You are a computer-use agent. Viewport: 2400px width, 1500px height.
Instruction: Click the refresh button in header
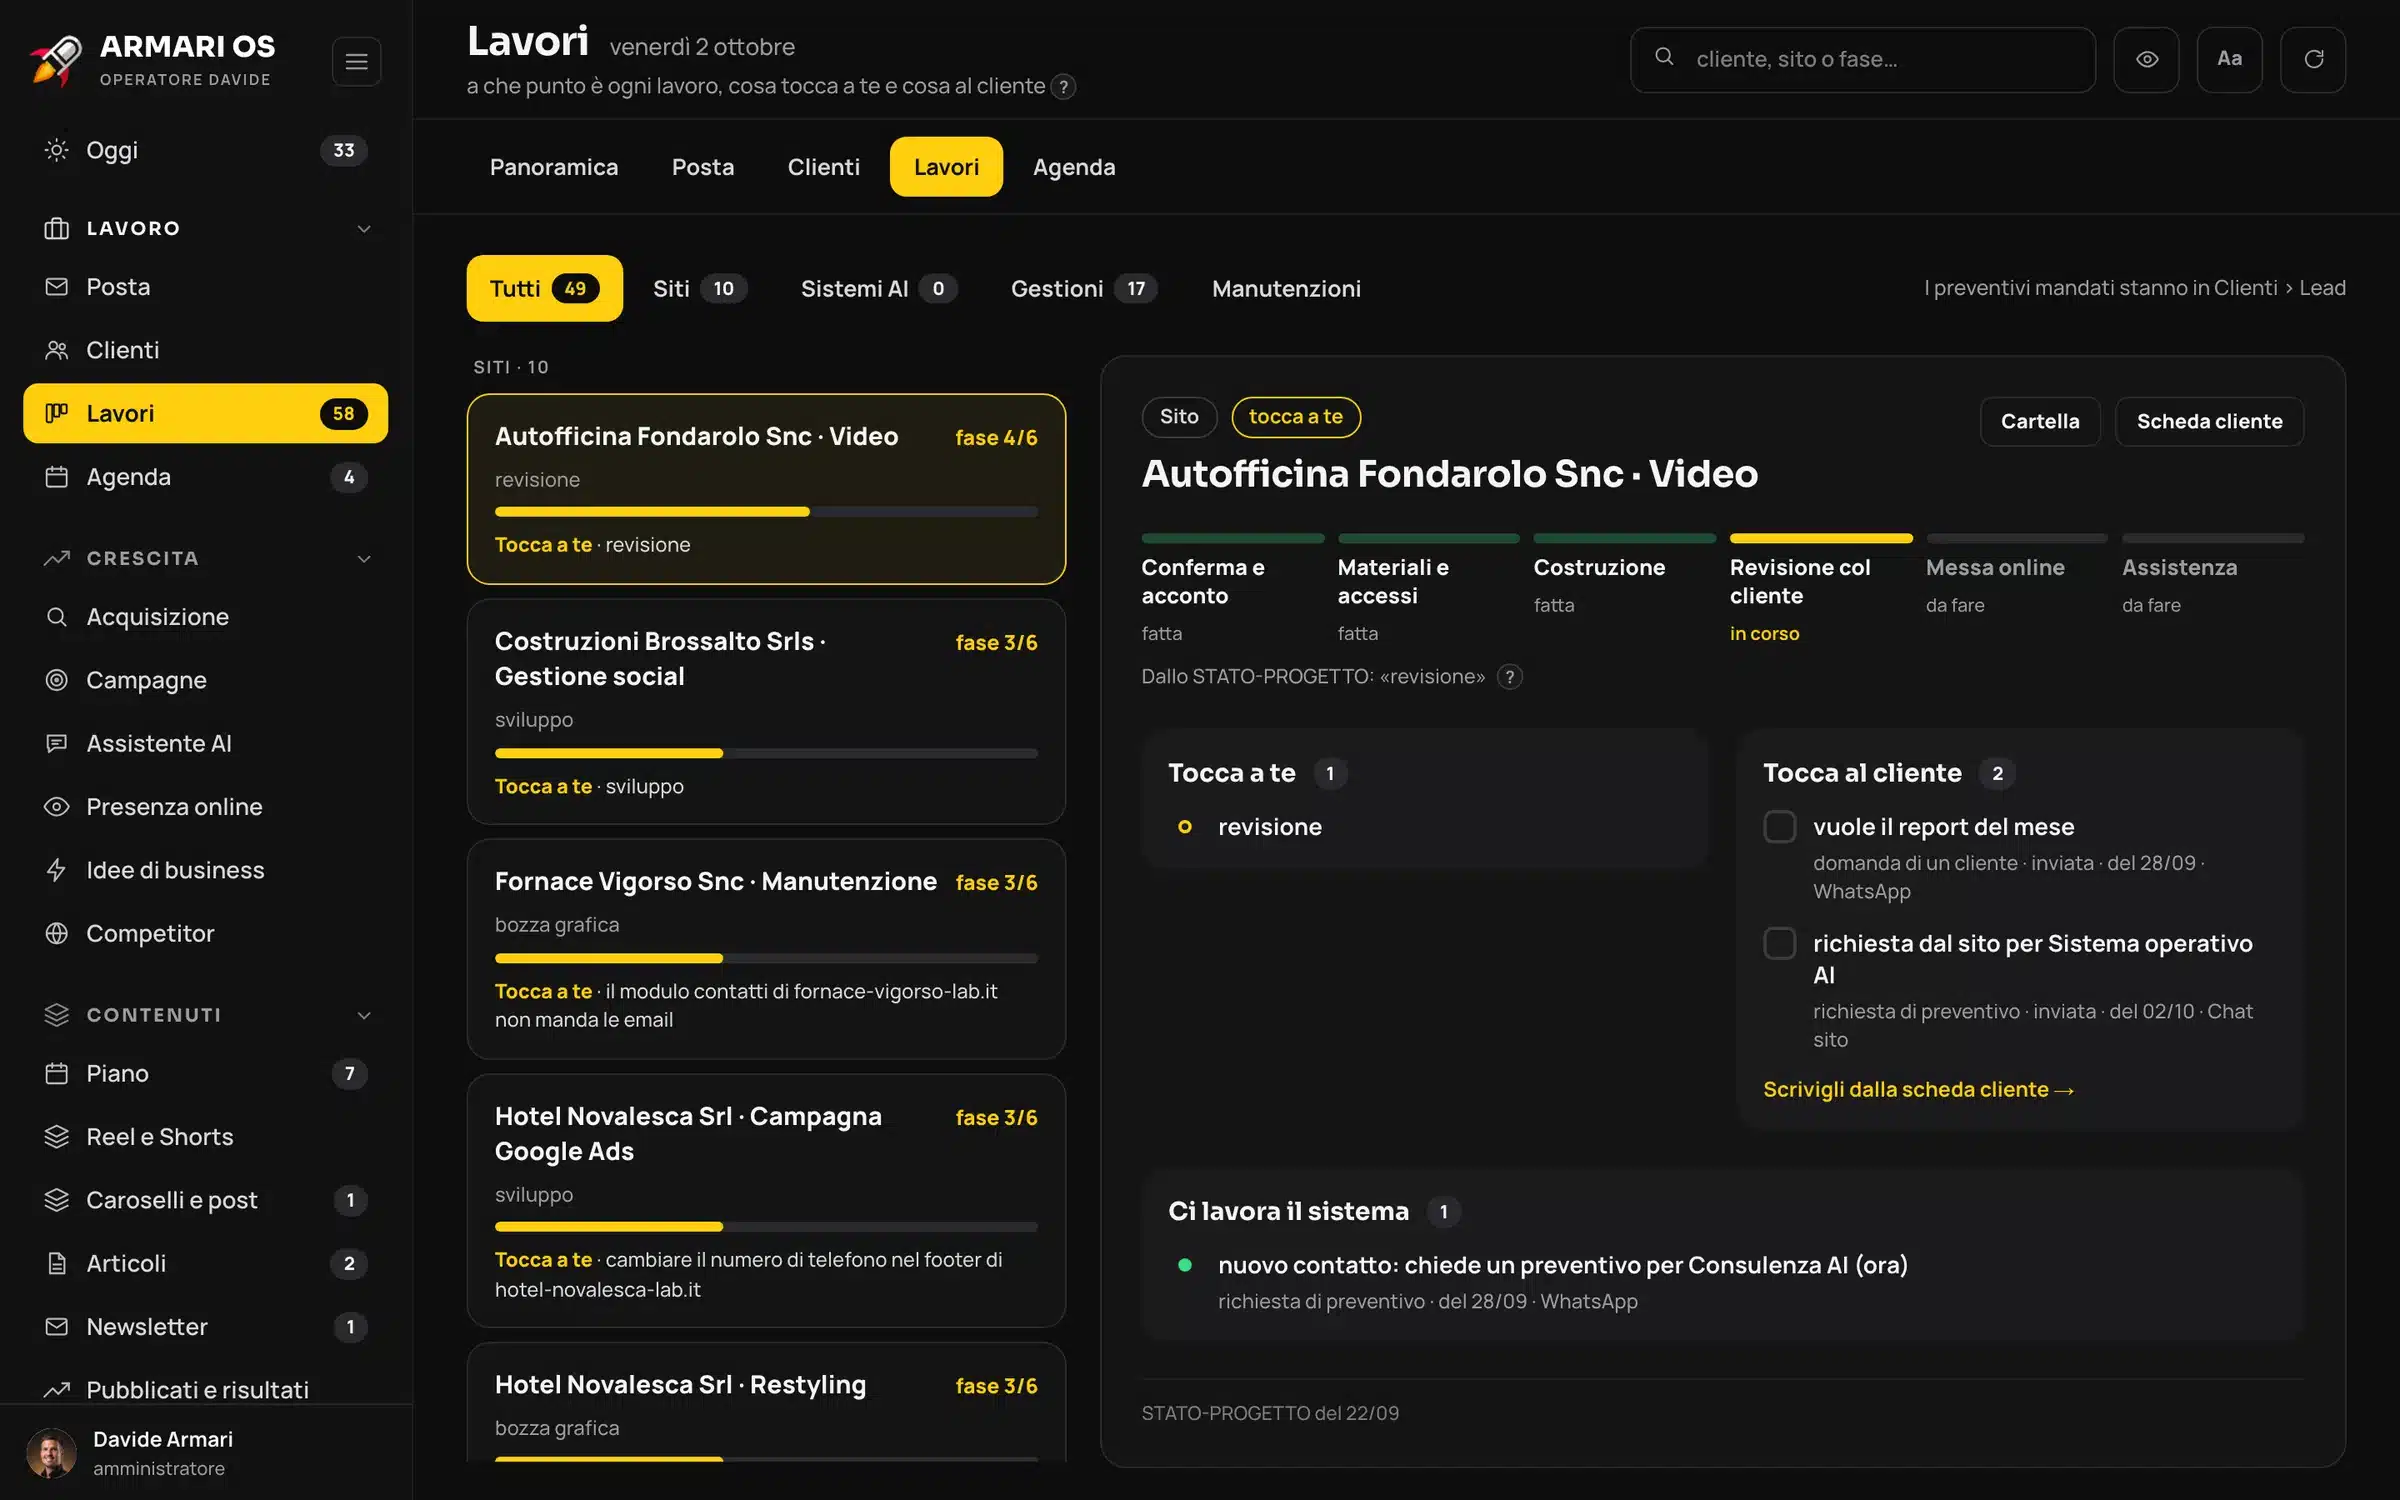2313,60
